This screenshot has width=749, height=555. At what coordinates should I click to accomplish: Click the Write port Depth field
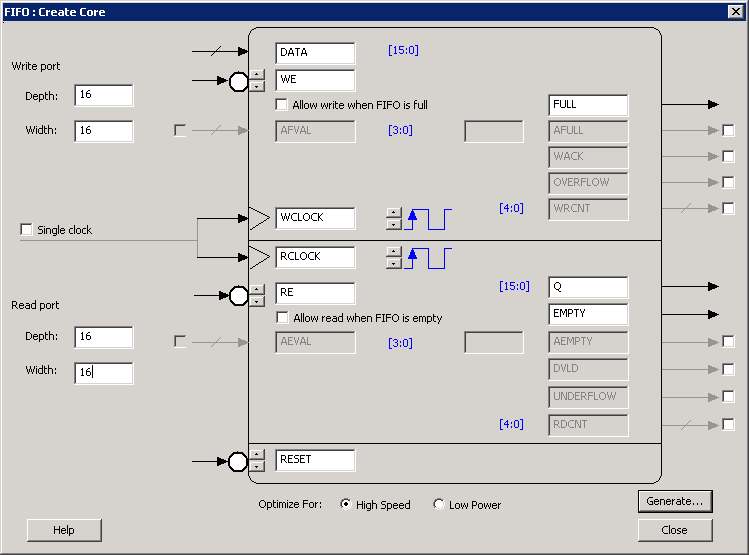pyautogui.click(x=104, y=95)
